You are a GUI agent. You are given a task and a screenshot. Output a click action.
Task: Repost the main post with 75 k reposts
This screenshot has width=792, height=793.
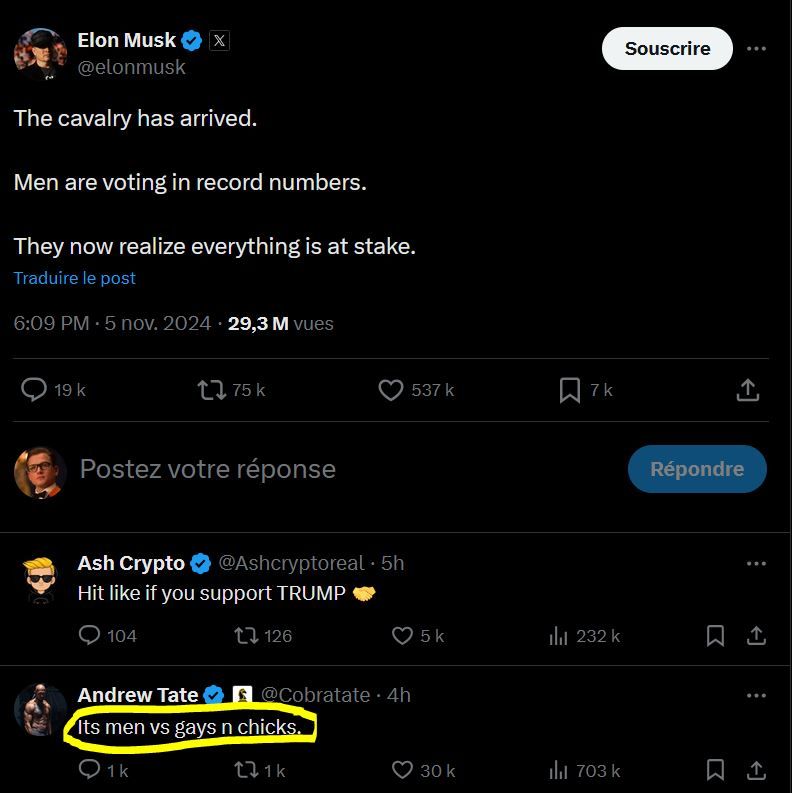coord(212,390)
